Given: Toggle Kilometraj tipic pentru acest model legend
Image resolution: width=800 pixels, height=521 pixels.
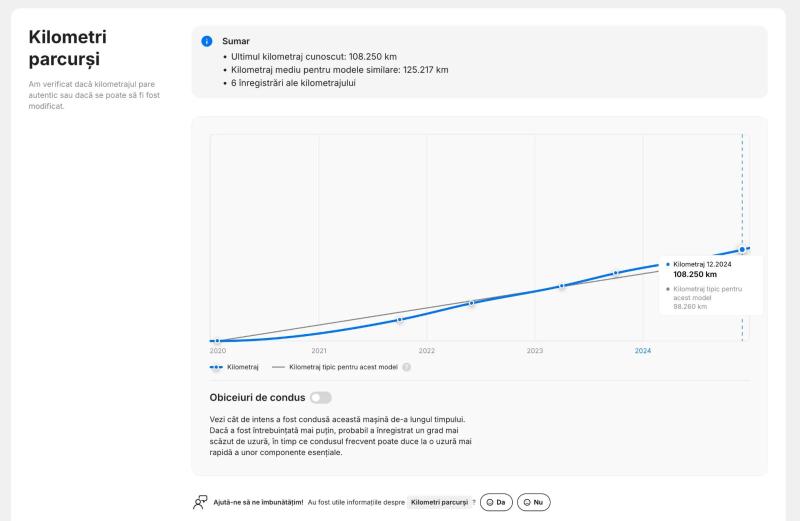Looking at the screenshot, I should (343, 367).
